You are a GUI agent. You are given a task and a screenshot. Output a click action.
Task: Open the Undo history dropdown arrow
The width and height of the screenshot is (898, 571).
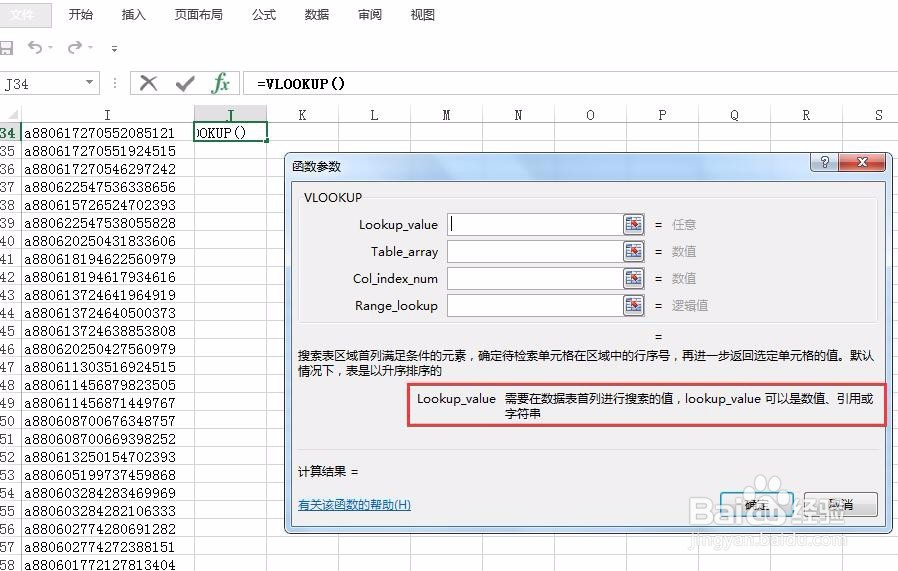click(x=50, y=48)
